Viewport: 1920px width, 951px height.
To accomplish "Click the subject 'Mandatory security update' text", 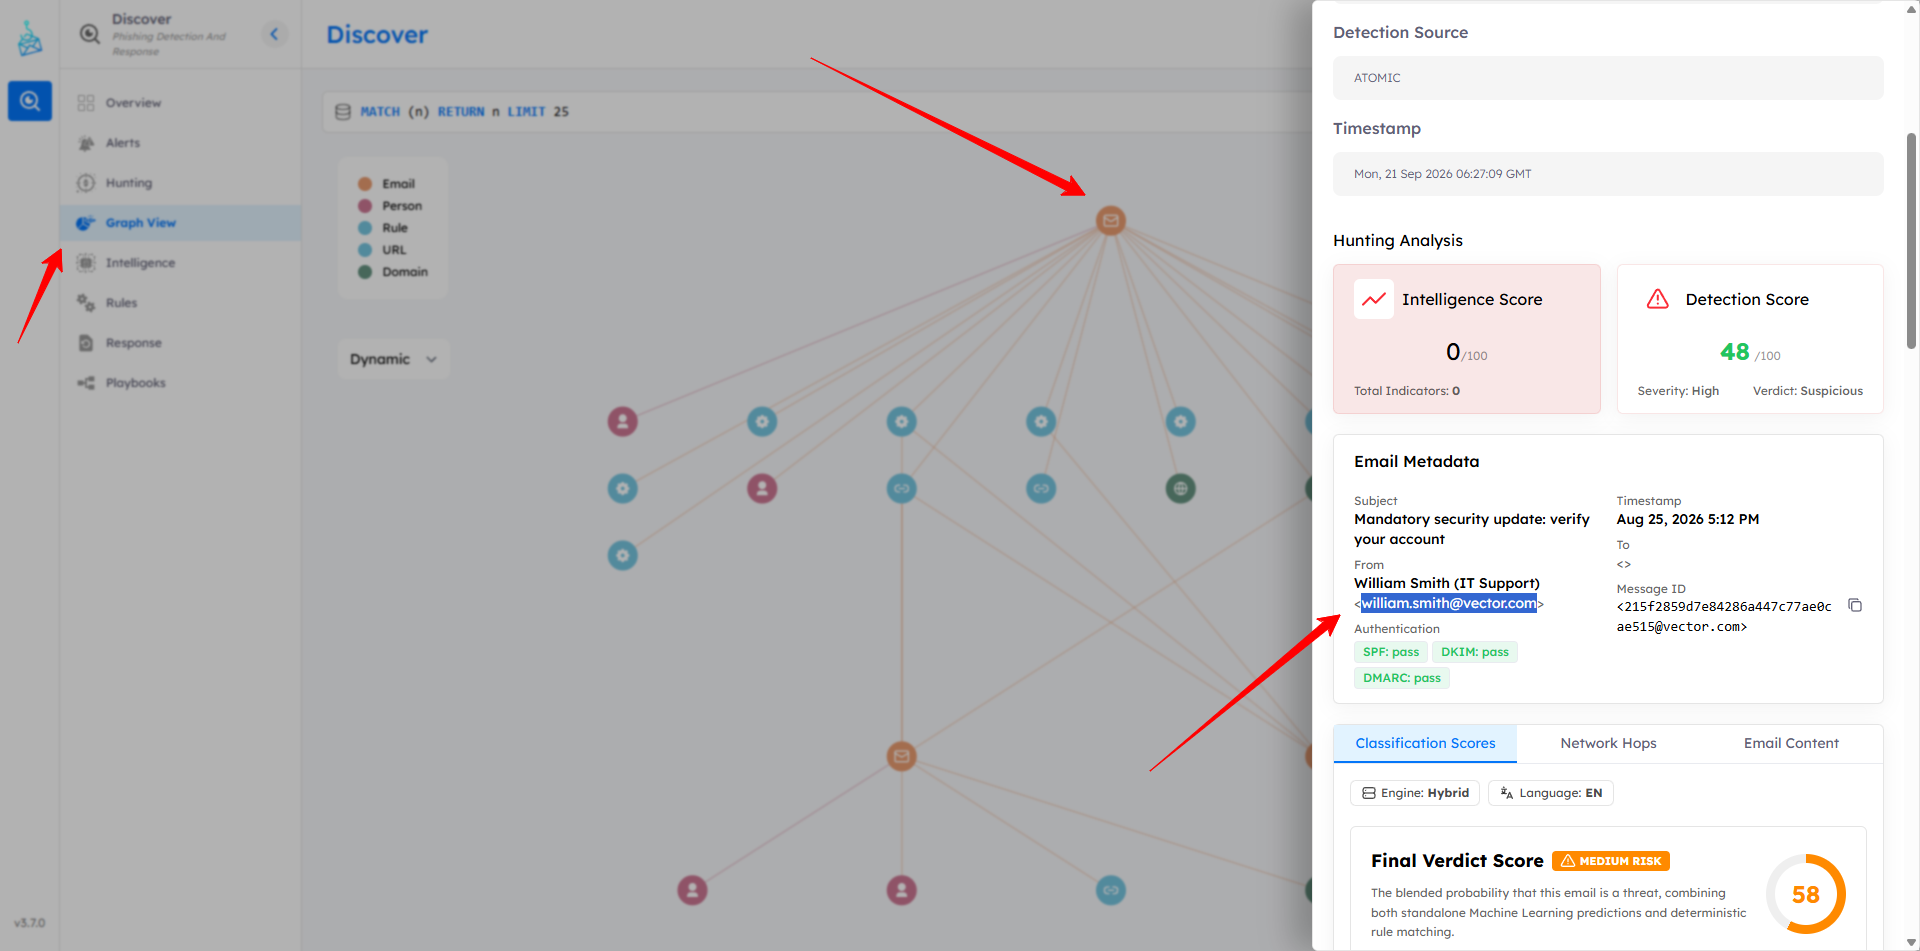I will 1472,529.
